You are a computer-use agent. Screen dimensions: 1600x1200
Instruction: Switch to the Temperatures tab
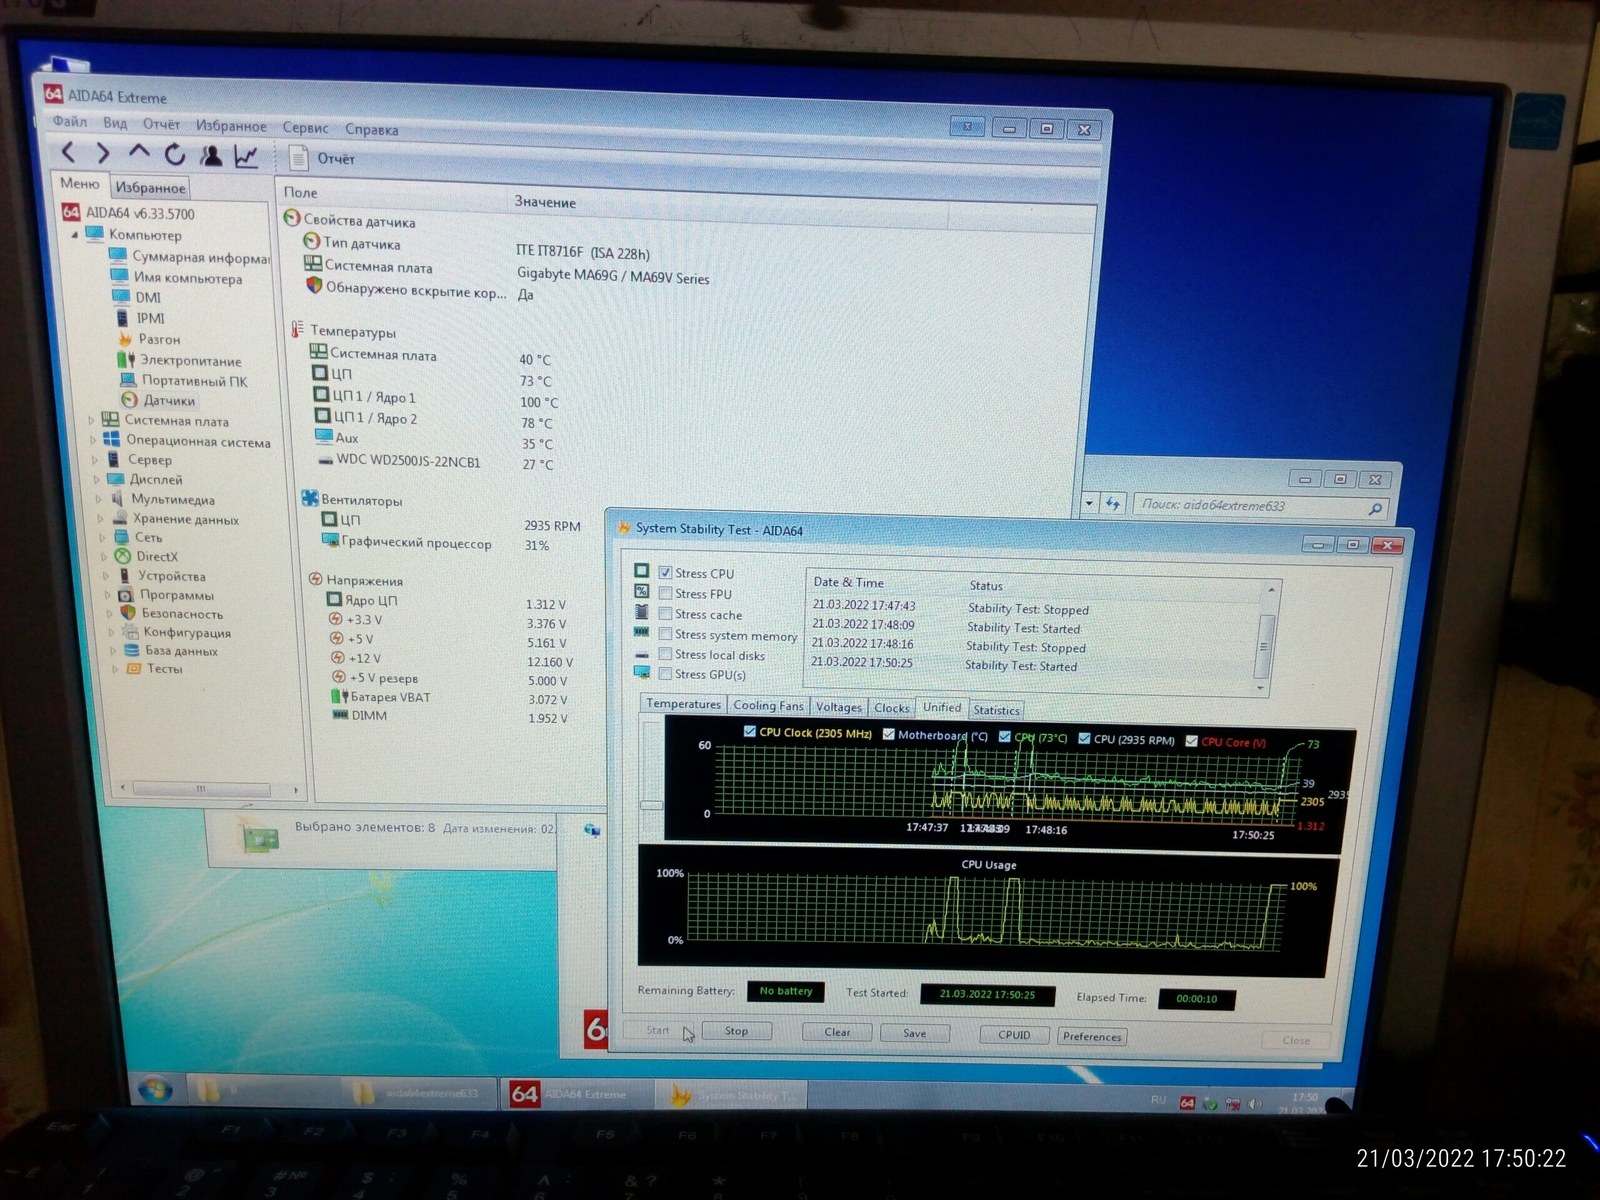pos(683,704)
